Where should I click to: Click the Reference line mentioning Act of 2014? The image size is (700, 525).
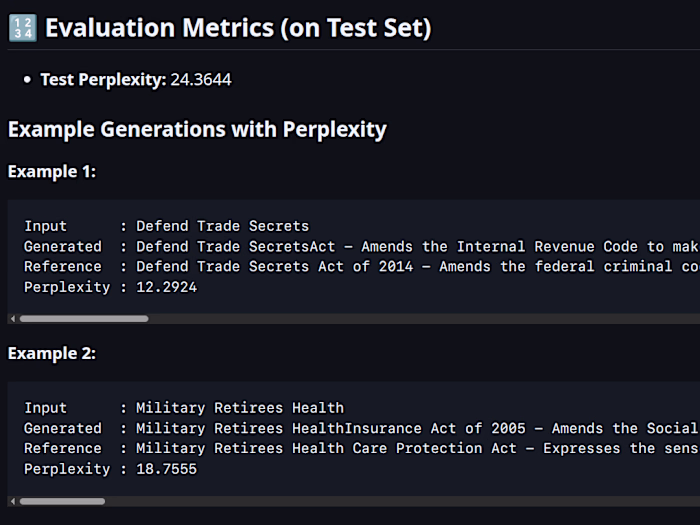tap(360, 267)
